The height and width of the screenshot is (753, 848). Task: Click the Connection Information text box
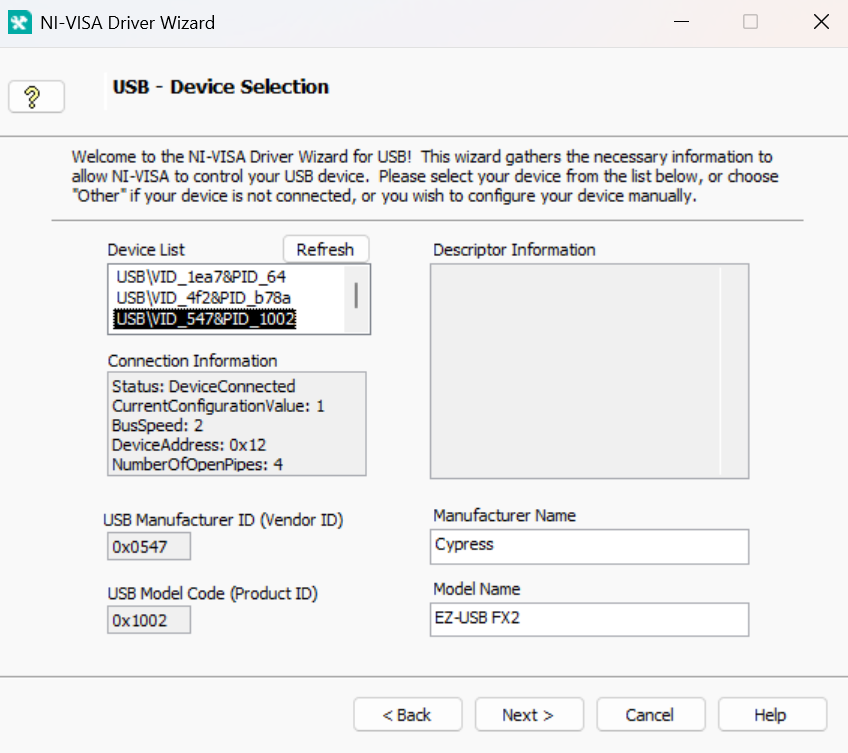coord(237,424)
